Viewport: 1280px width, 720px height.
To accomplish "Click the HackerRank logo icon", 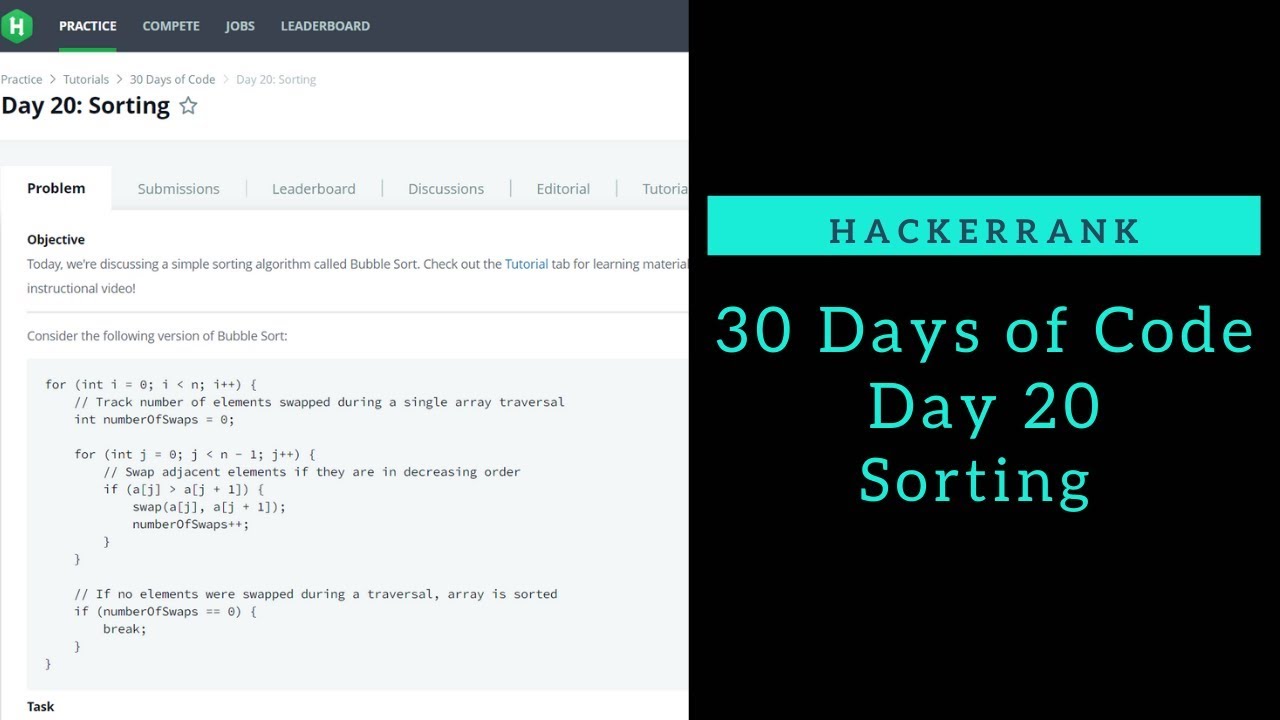I will [x=16, y=26].
